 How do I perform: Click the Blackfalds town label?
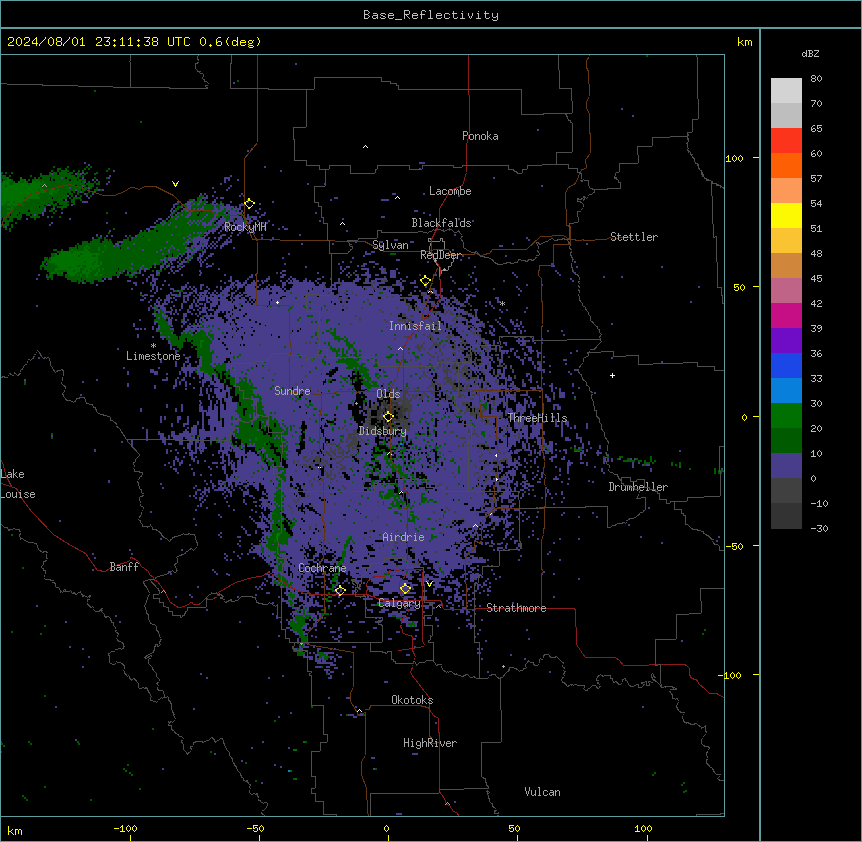click(441, 223)
